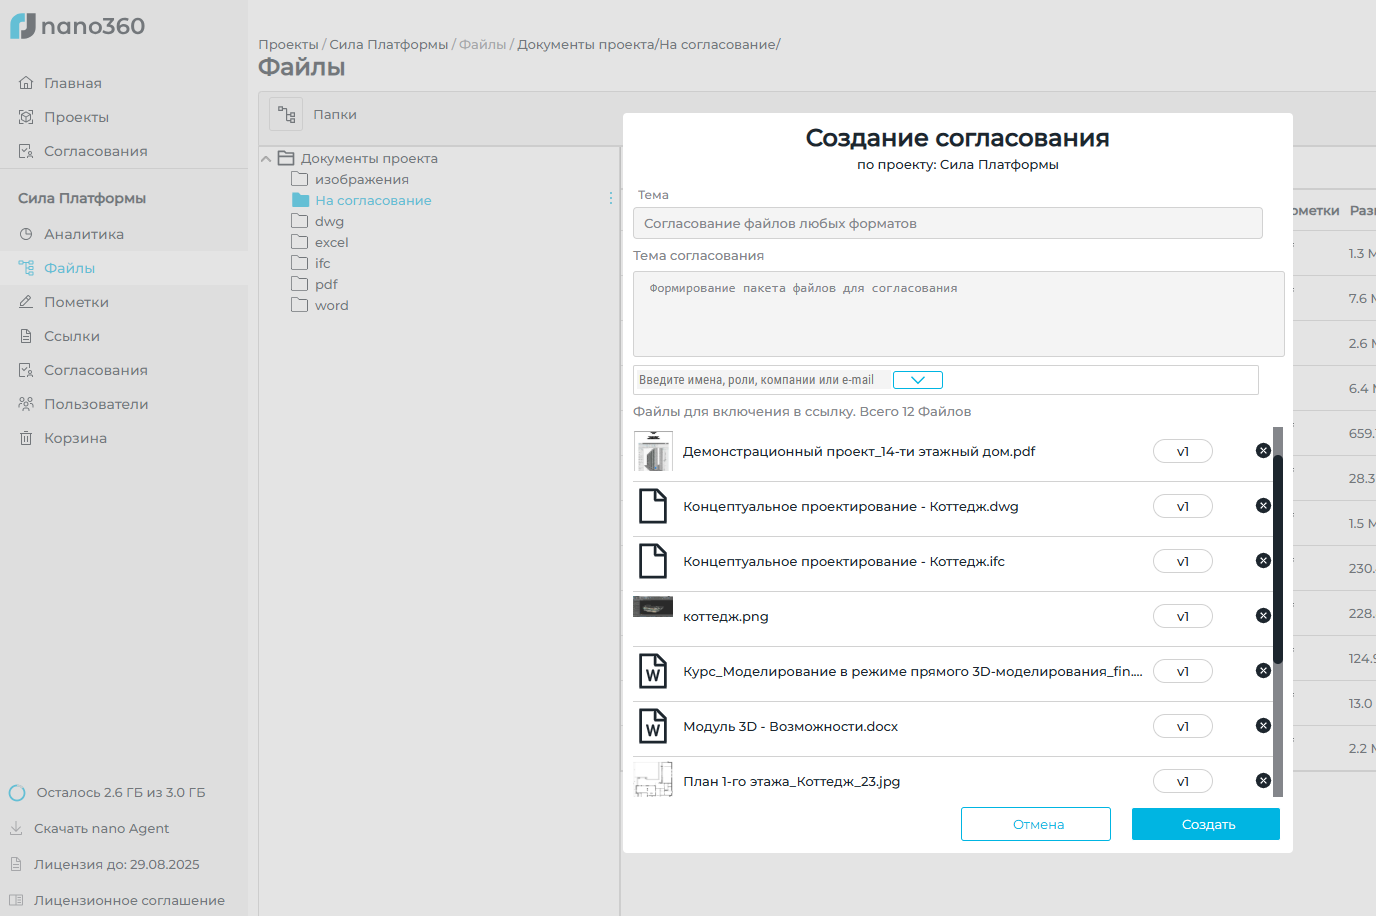Image resolution: width=1376 pixels, height=916 pixels.
Task: Click the Аналитика sidebar icon
Action: [26, 234]
